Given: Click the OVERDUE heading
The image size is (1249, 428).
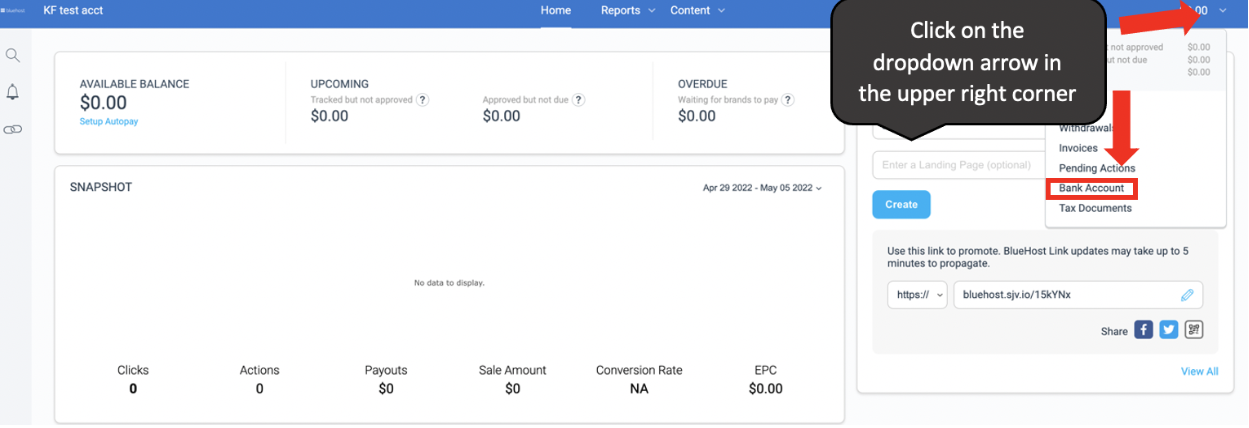Looking at the screenshot, I should [702, 84].
